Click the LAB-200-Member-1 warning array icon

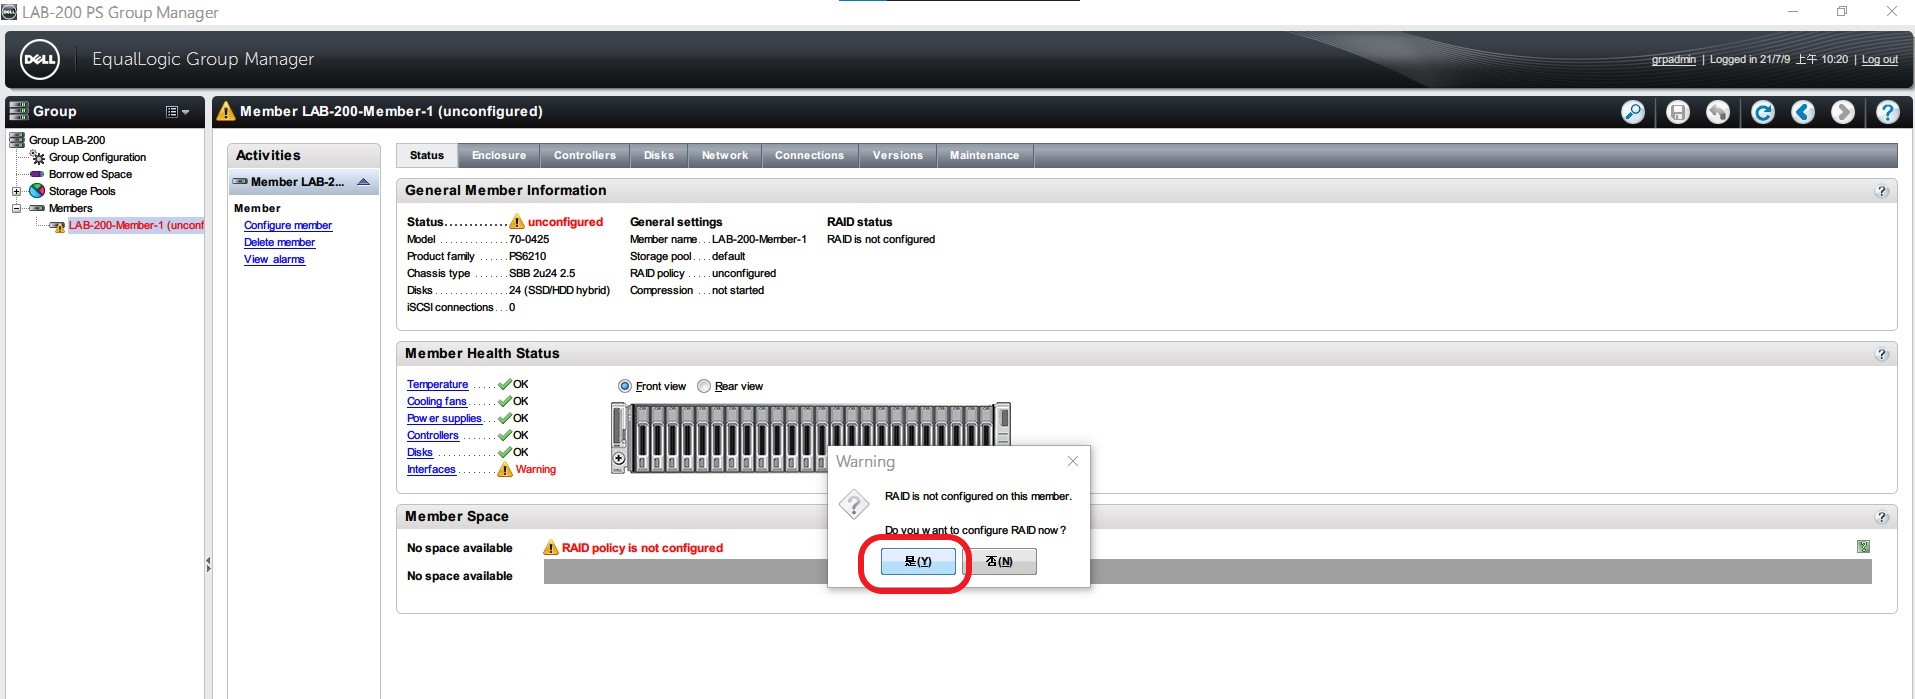[57, 226]
